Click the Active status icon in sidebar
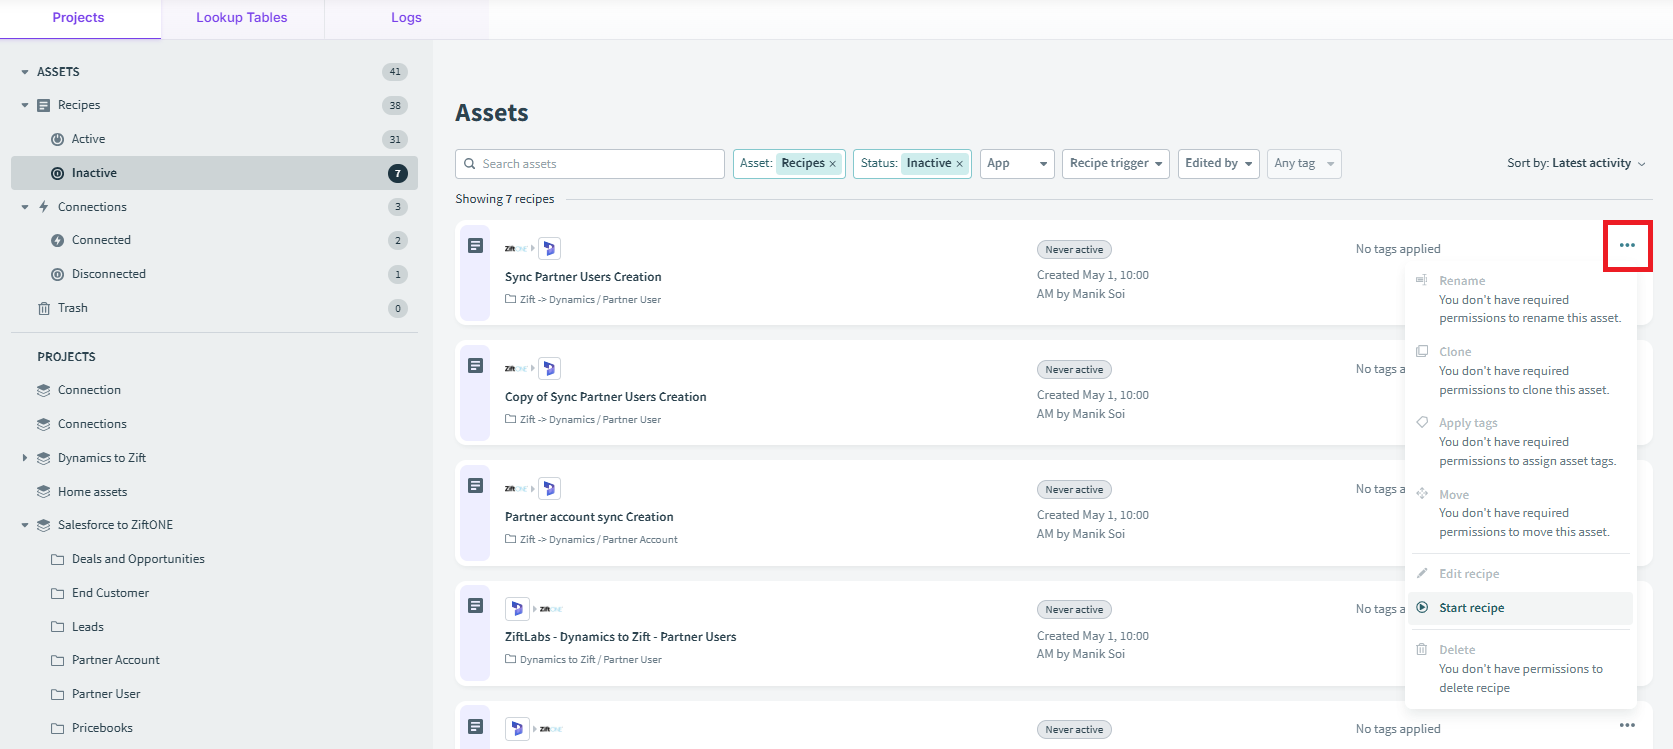Viewport: 1673px width, 749px height. tap(58, 139)
